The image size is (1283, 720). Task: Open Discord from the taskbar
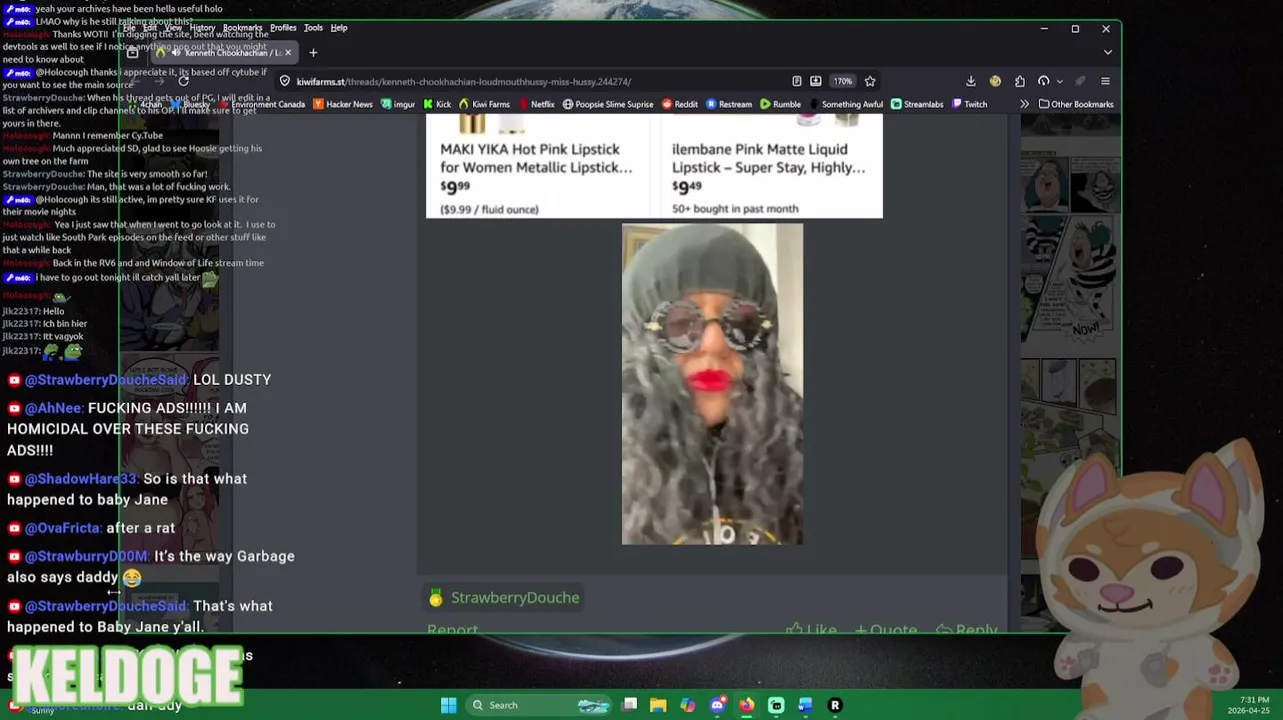point(717,705)
